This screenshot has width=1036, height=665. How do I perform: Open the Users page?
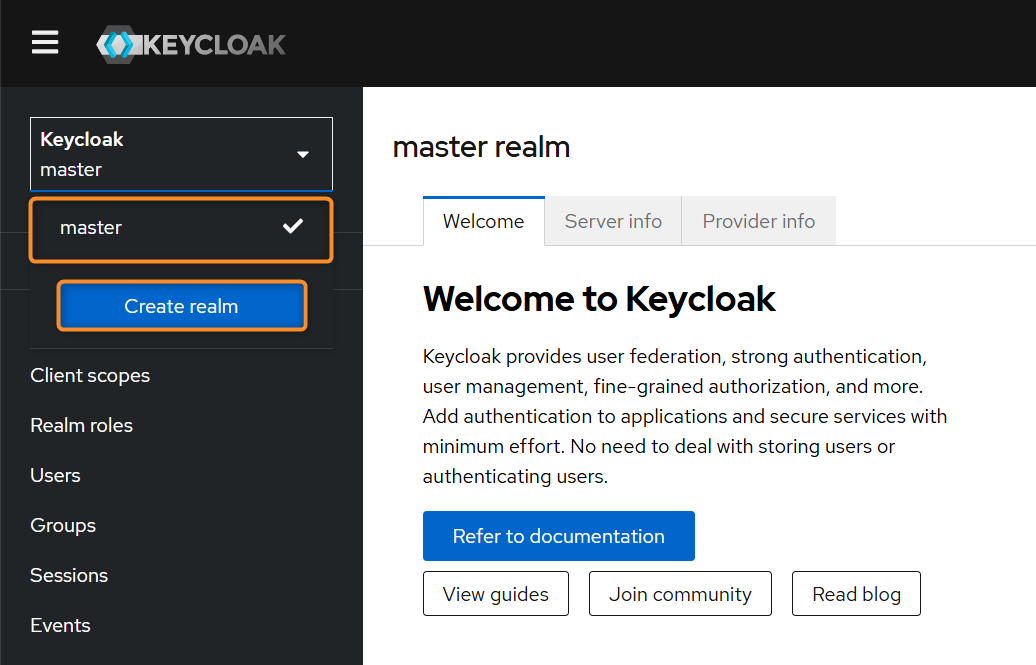(x=56, y=476)
